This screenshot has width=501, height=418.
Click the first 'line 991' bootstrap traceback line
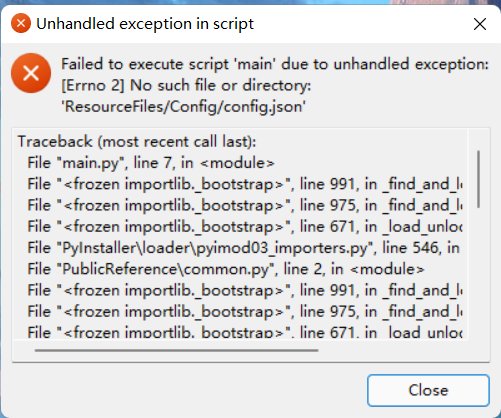point(245,184)
